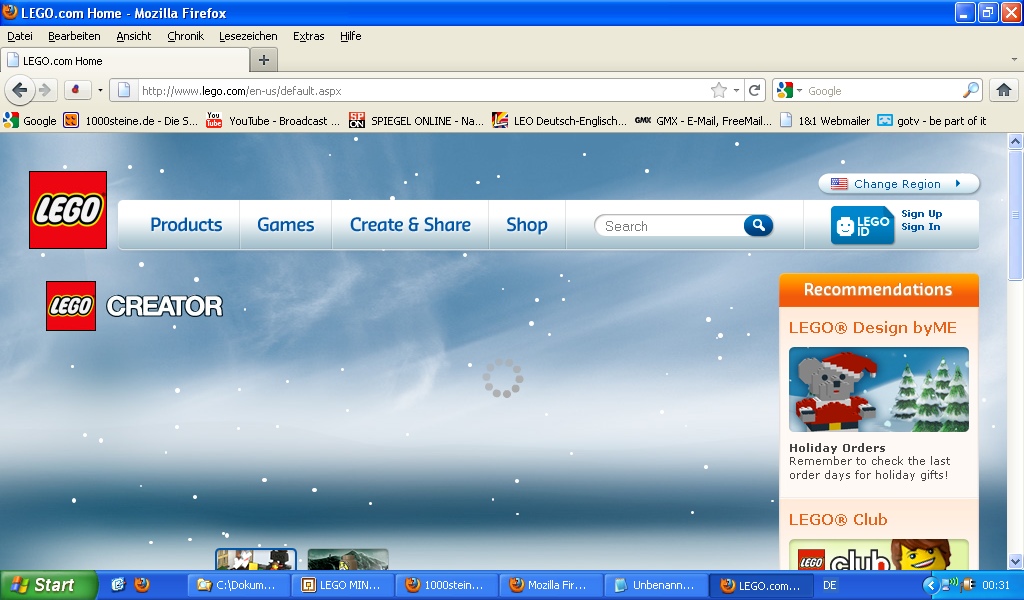Launch Firefox from the quick launch icon
Viewport: 1024px width, 600px height.
click(x=142, y=585)
